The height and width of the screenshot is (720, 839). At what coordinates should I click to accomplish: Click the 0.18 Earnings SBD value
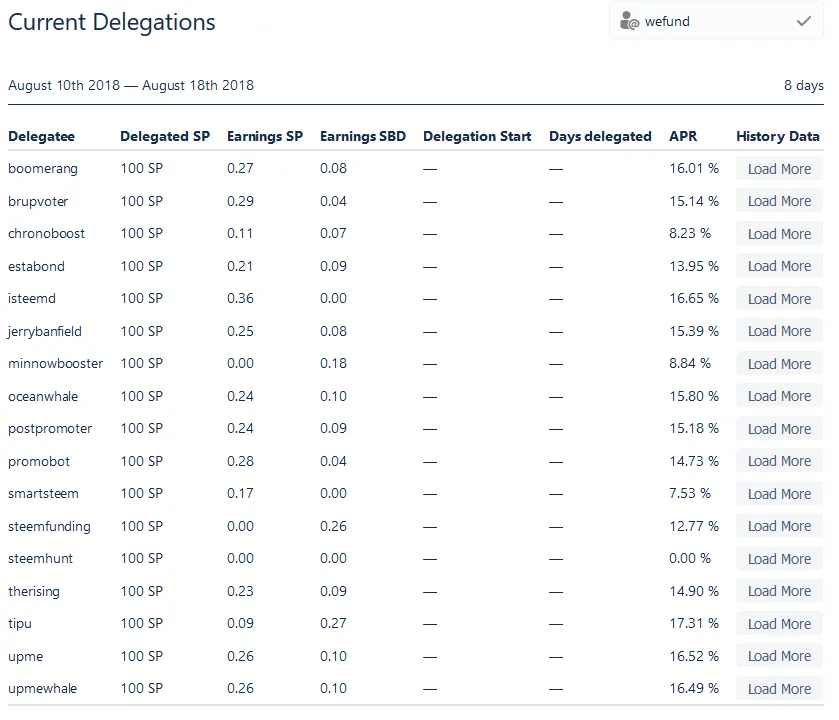click(x=333, y=364)
